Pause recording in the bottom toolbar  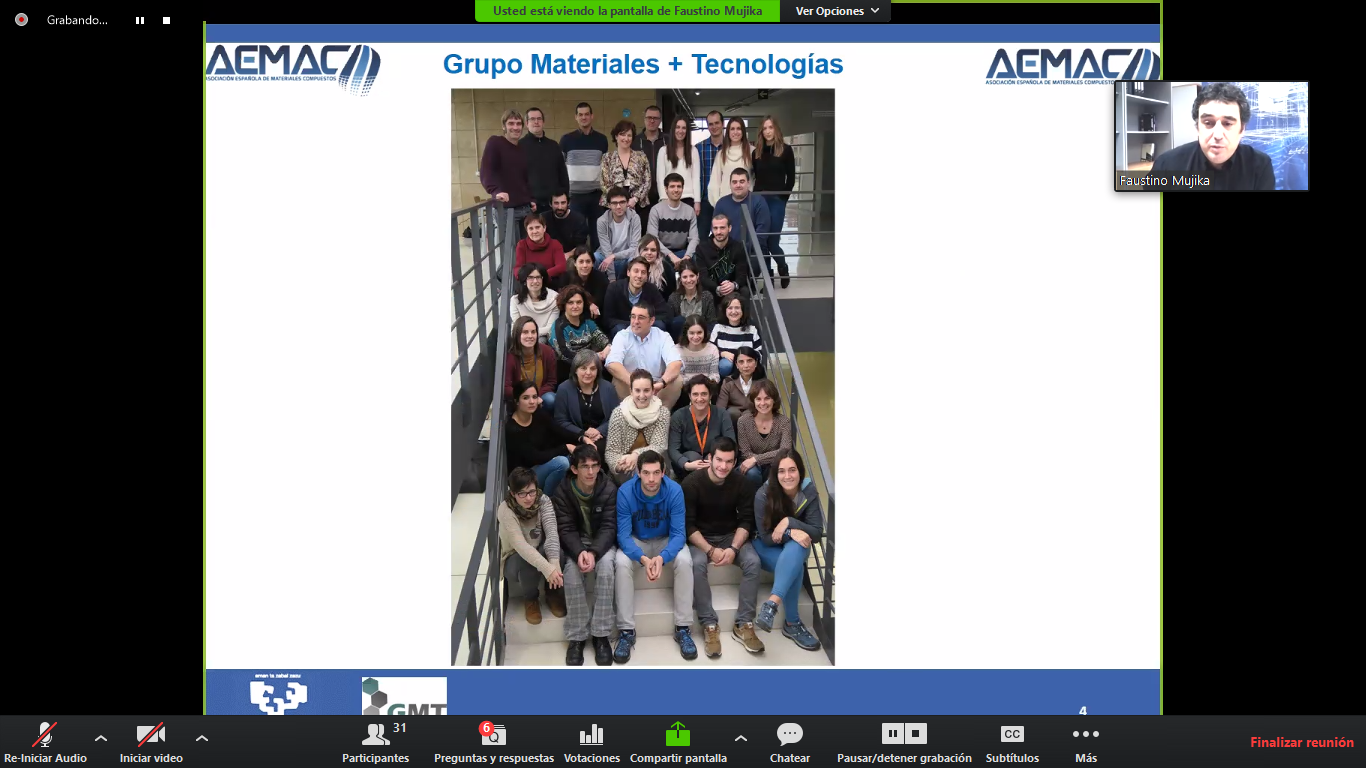click(x=893, y=734)
